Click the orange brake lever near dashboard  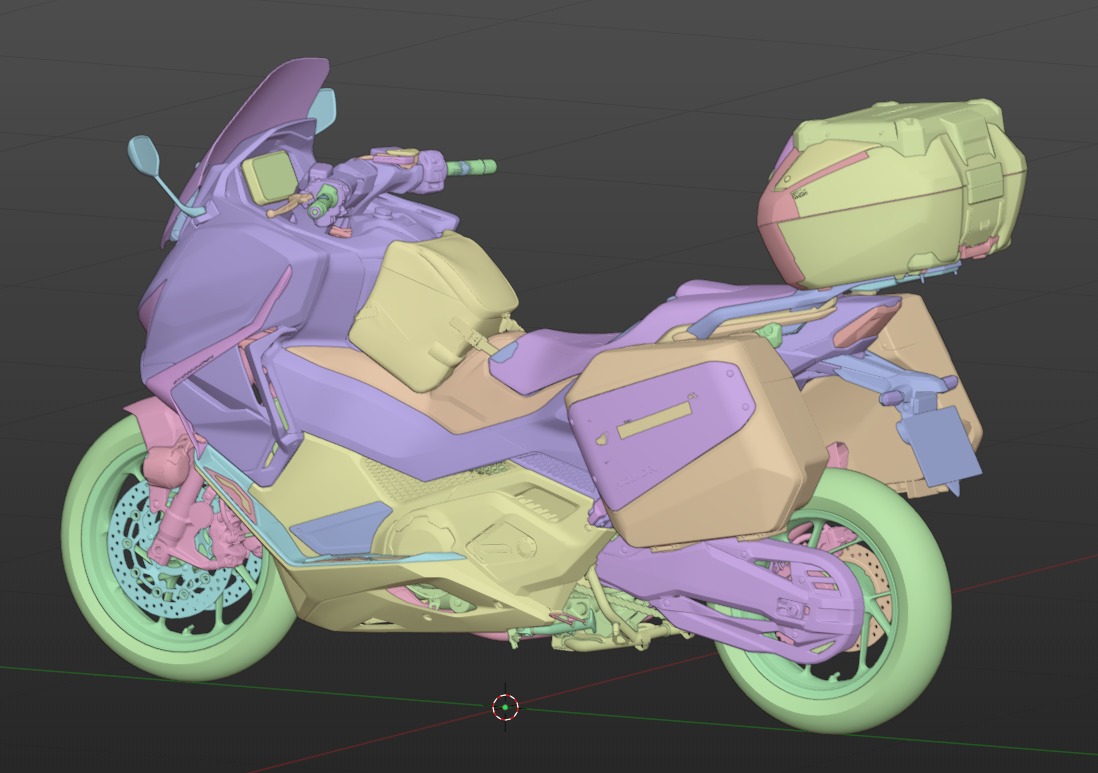tap(287, 206)
